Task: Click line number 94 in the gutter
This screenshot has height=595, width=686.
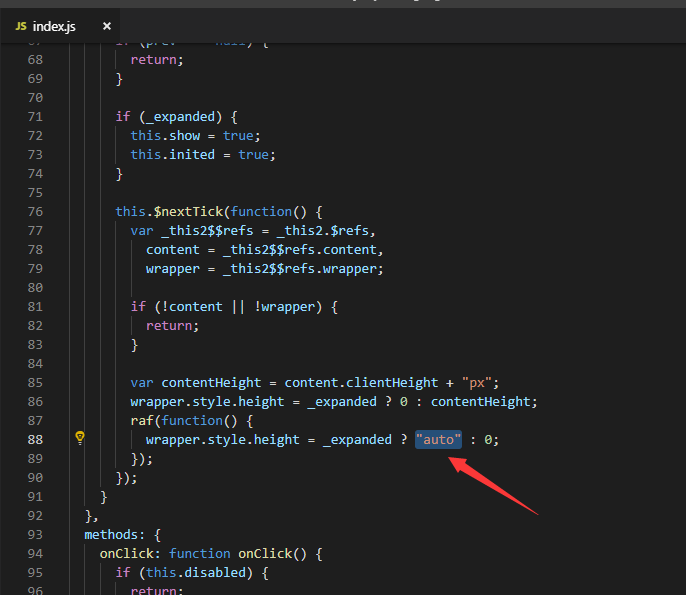Action: (35, 553)
